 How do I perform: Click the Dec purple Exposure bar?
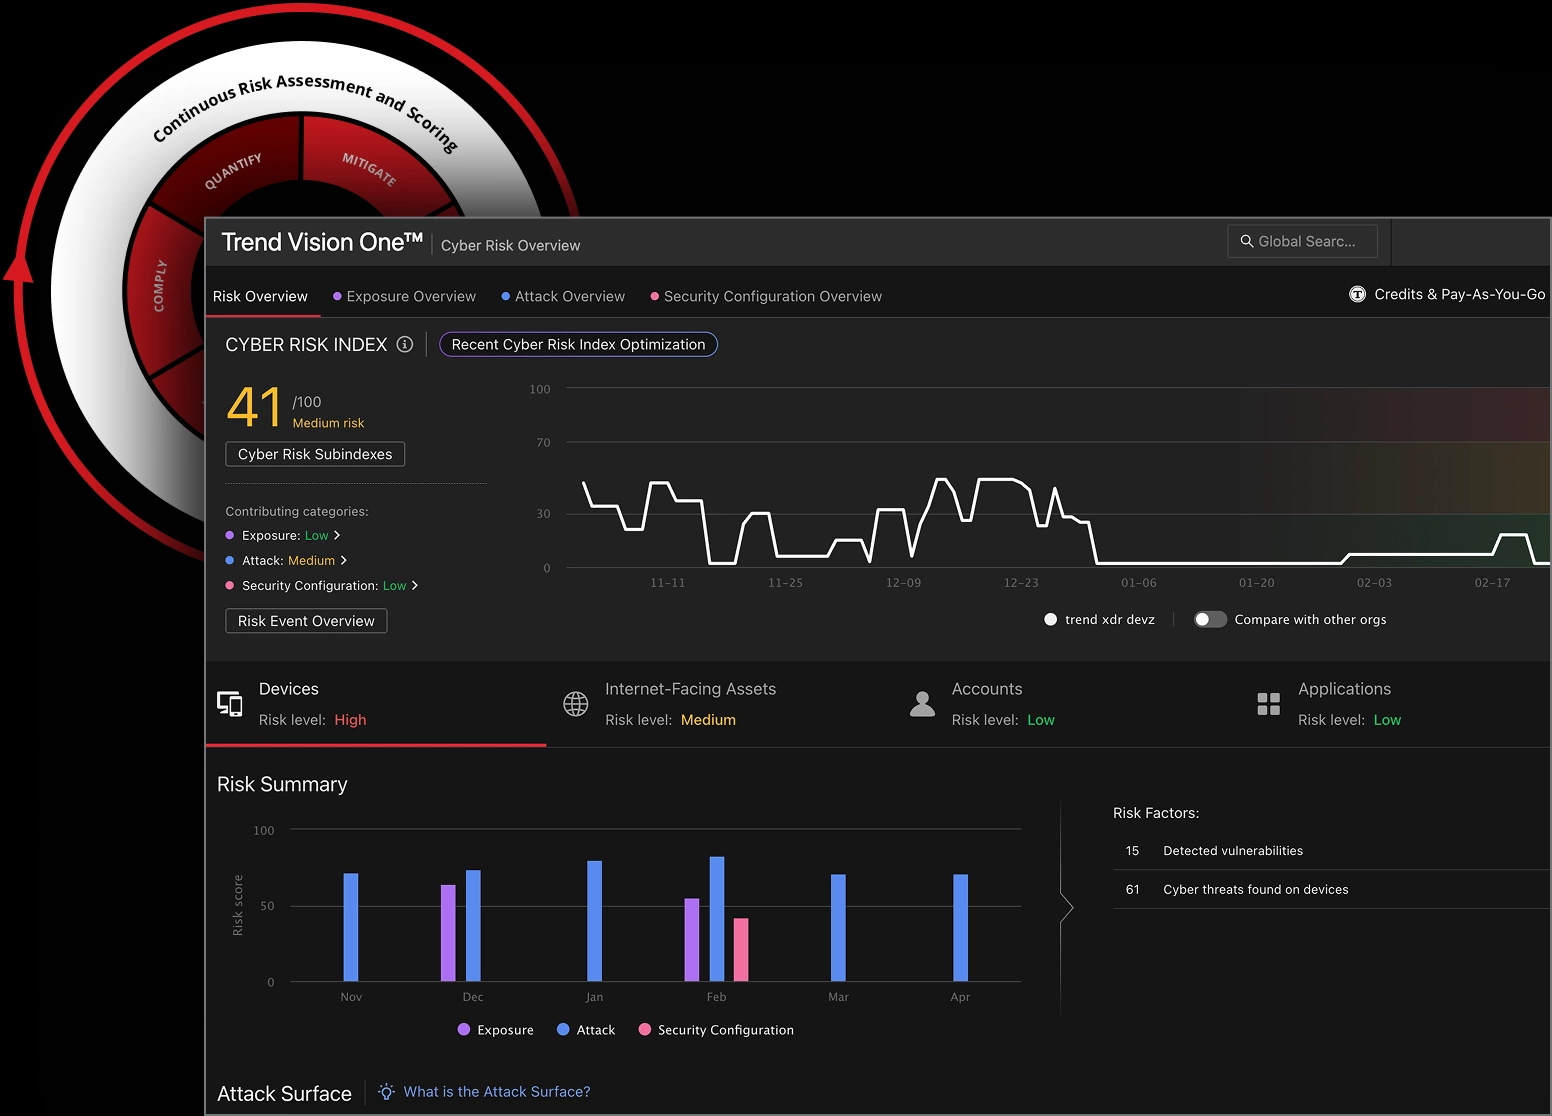click(448, 933)
